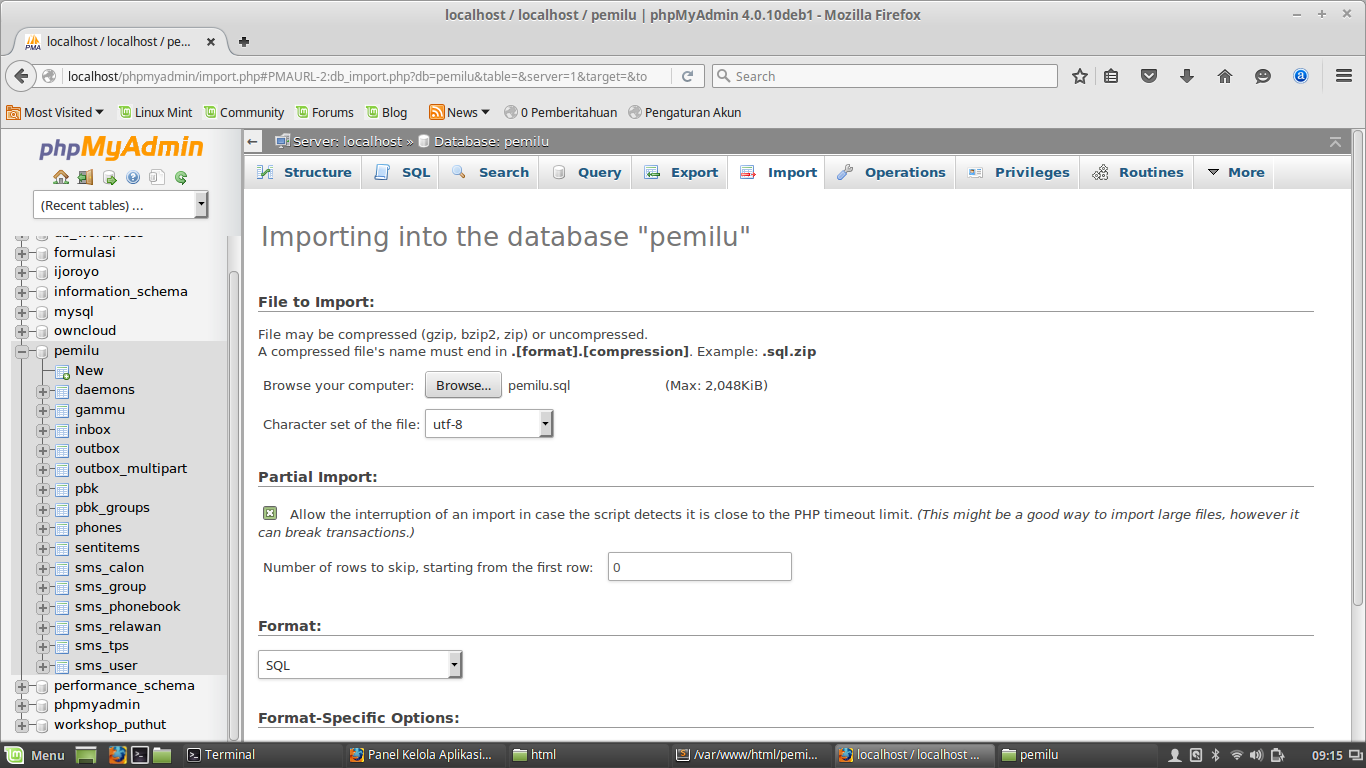The height and width of the screenshot is (768, 1366).
Task: Open the Most Visited bookmarks dropdown
Action: [55, 112]
